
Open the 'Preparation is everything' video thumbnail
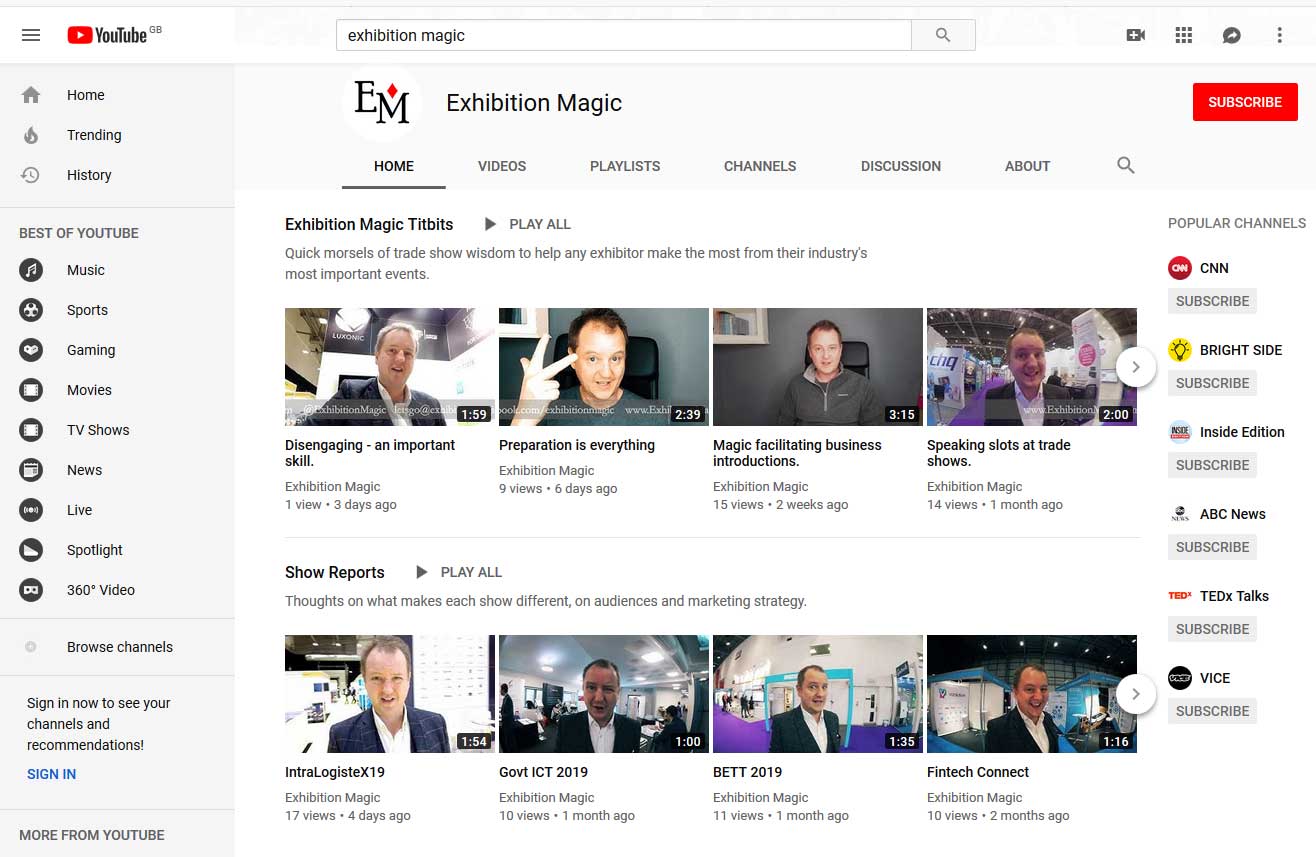pyautogui.click(x=603, y=367)
